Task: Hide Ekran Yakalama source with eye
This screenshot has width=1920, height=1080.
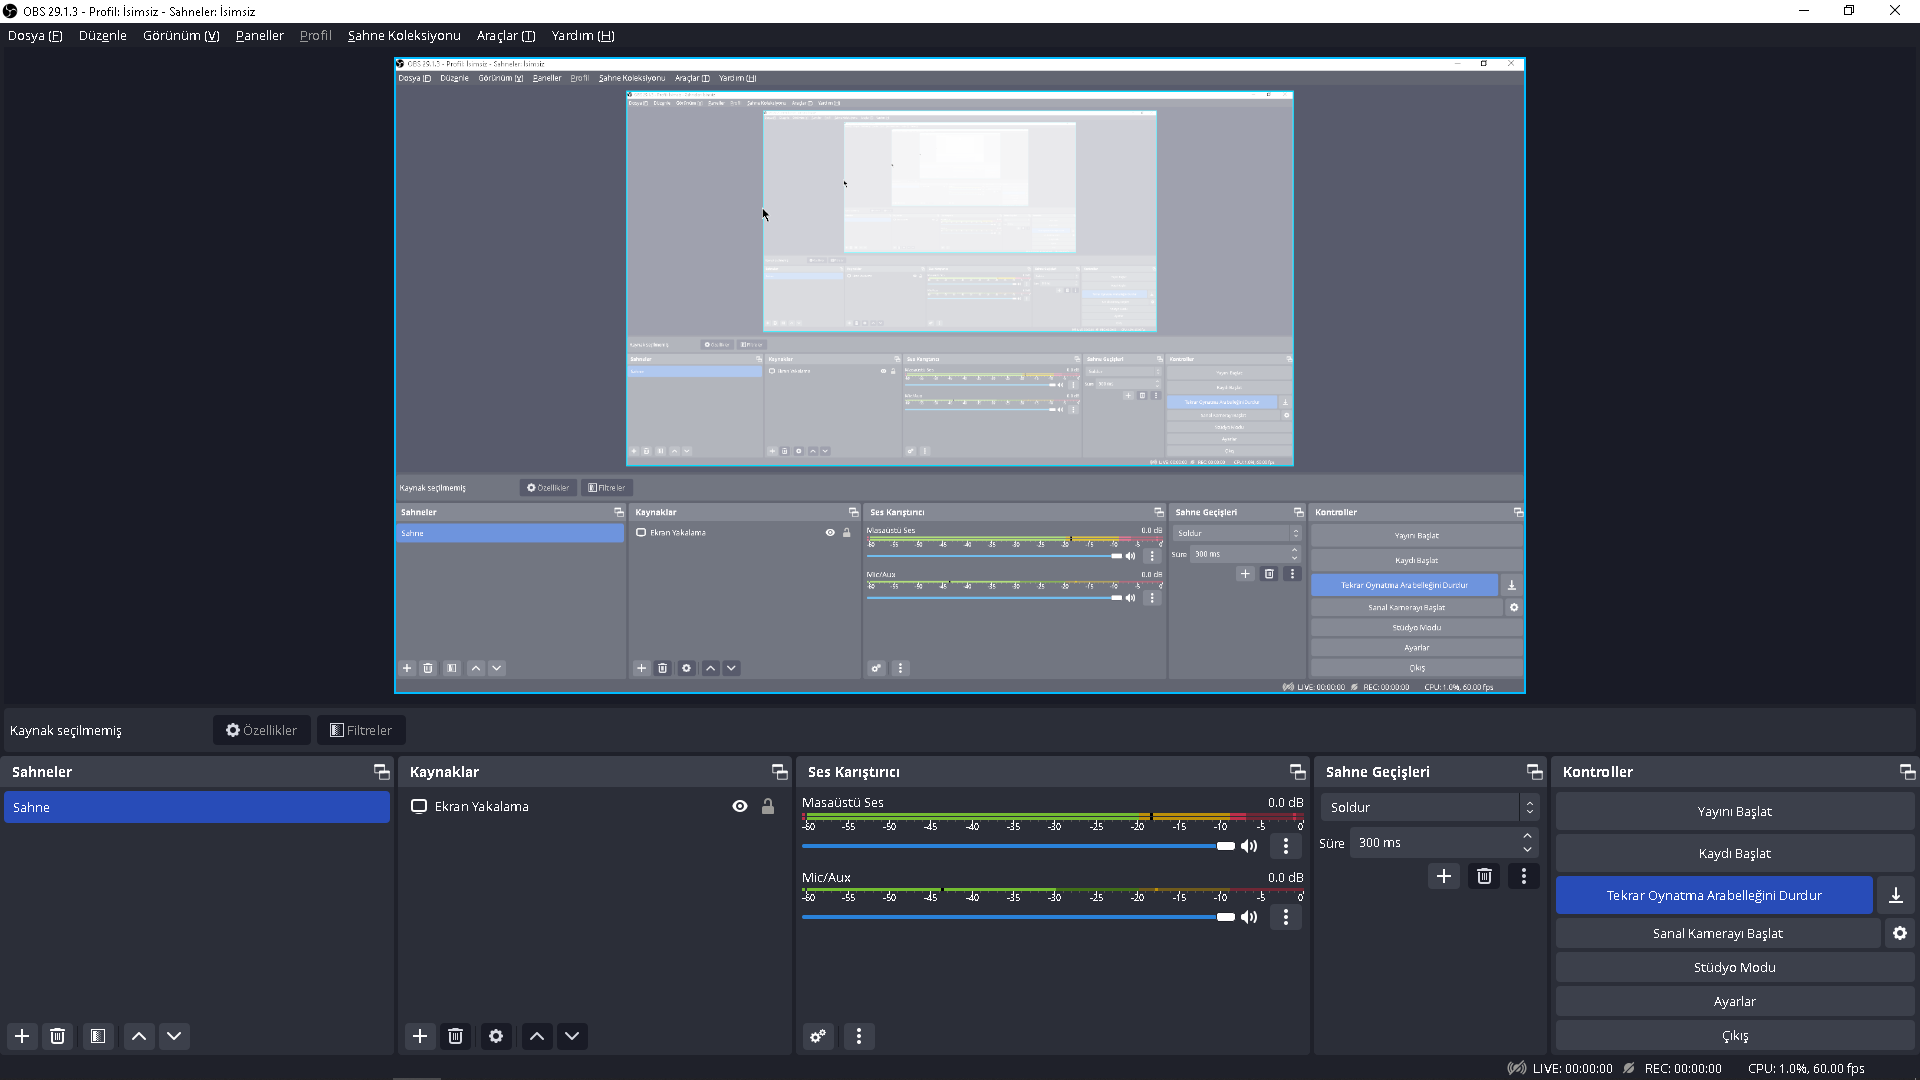Action: tap(740, 806)
